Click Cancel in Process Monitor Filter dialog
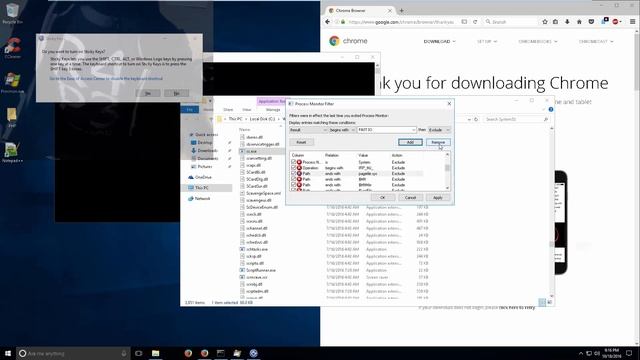This screenshot has height=360, width=640. pos(410,198)
